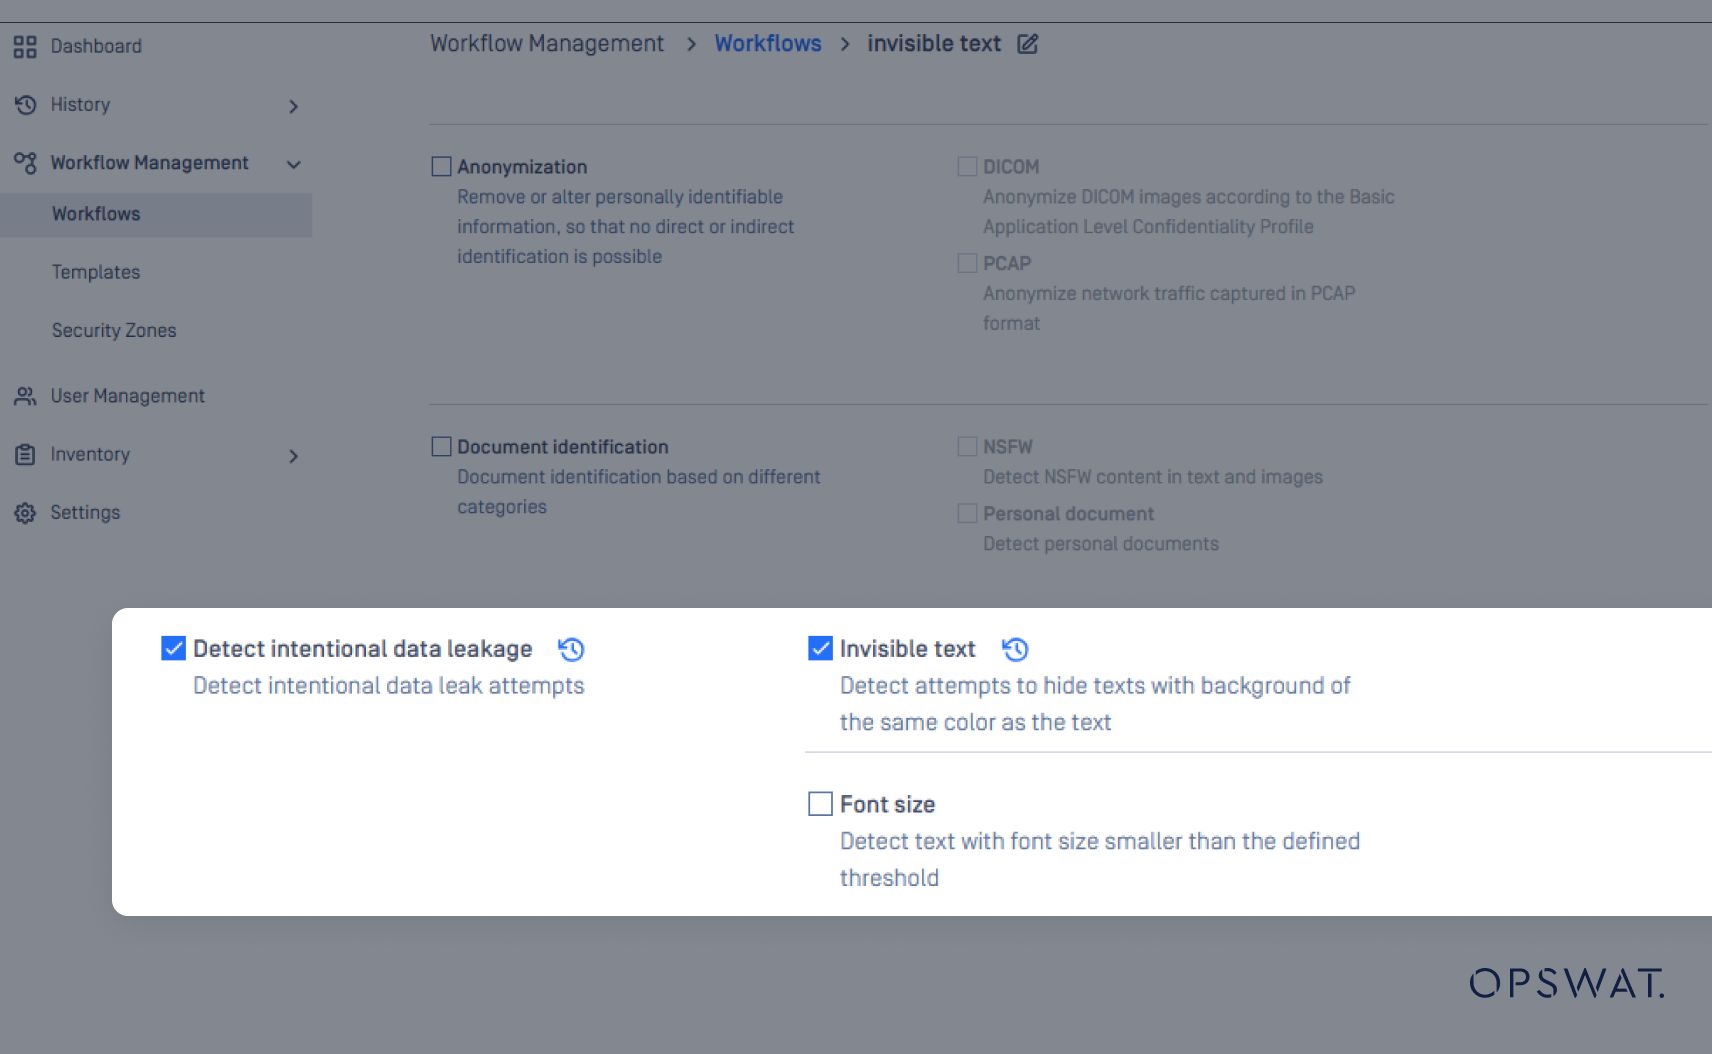The image size is (1712, 1054).
Task: Collapse the Workflow Management section
Action: 293,163
